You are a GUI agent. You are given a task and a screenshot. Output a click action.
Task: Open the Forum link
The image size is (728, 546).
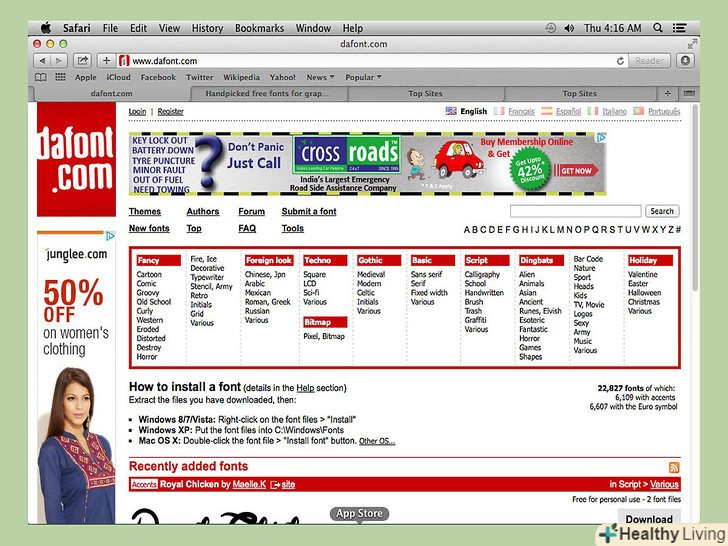(252, 212)
